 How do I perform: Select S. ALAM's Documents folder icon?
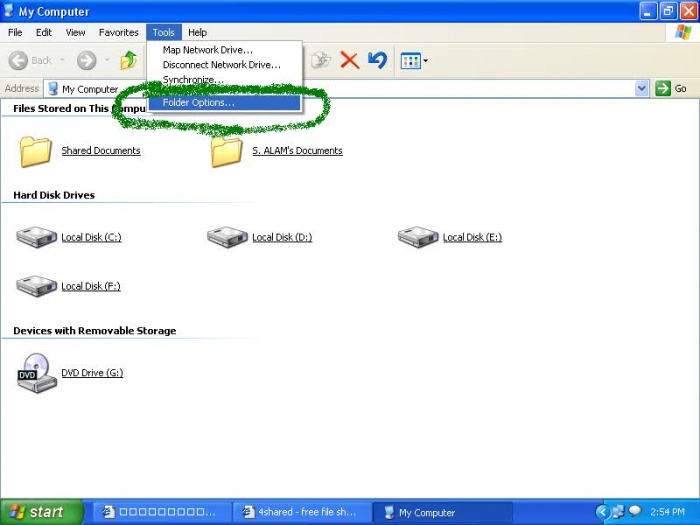[227, 152]
